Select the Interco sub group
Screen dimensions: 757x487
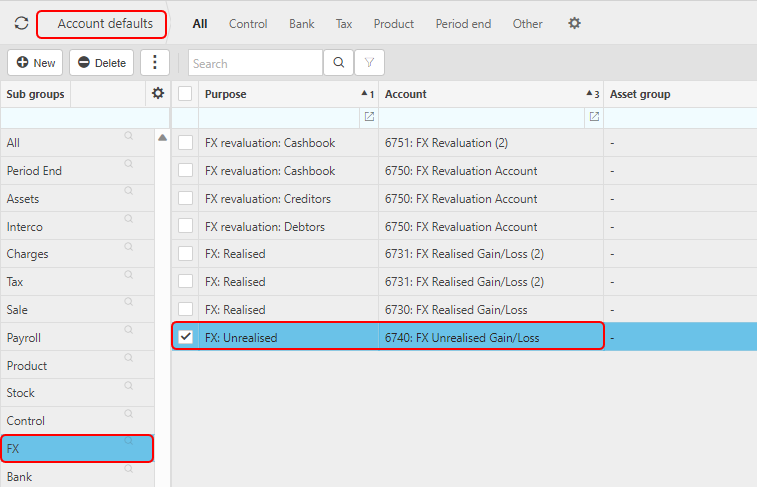77,226
